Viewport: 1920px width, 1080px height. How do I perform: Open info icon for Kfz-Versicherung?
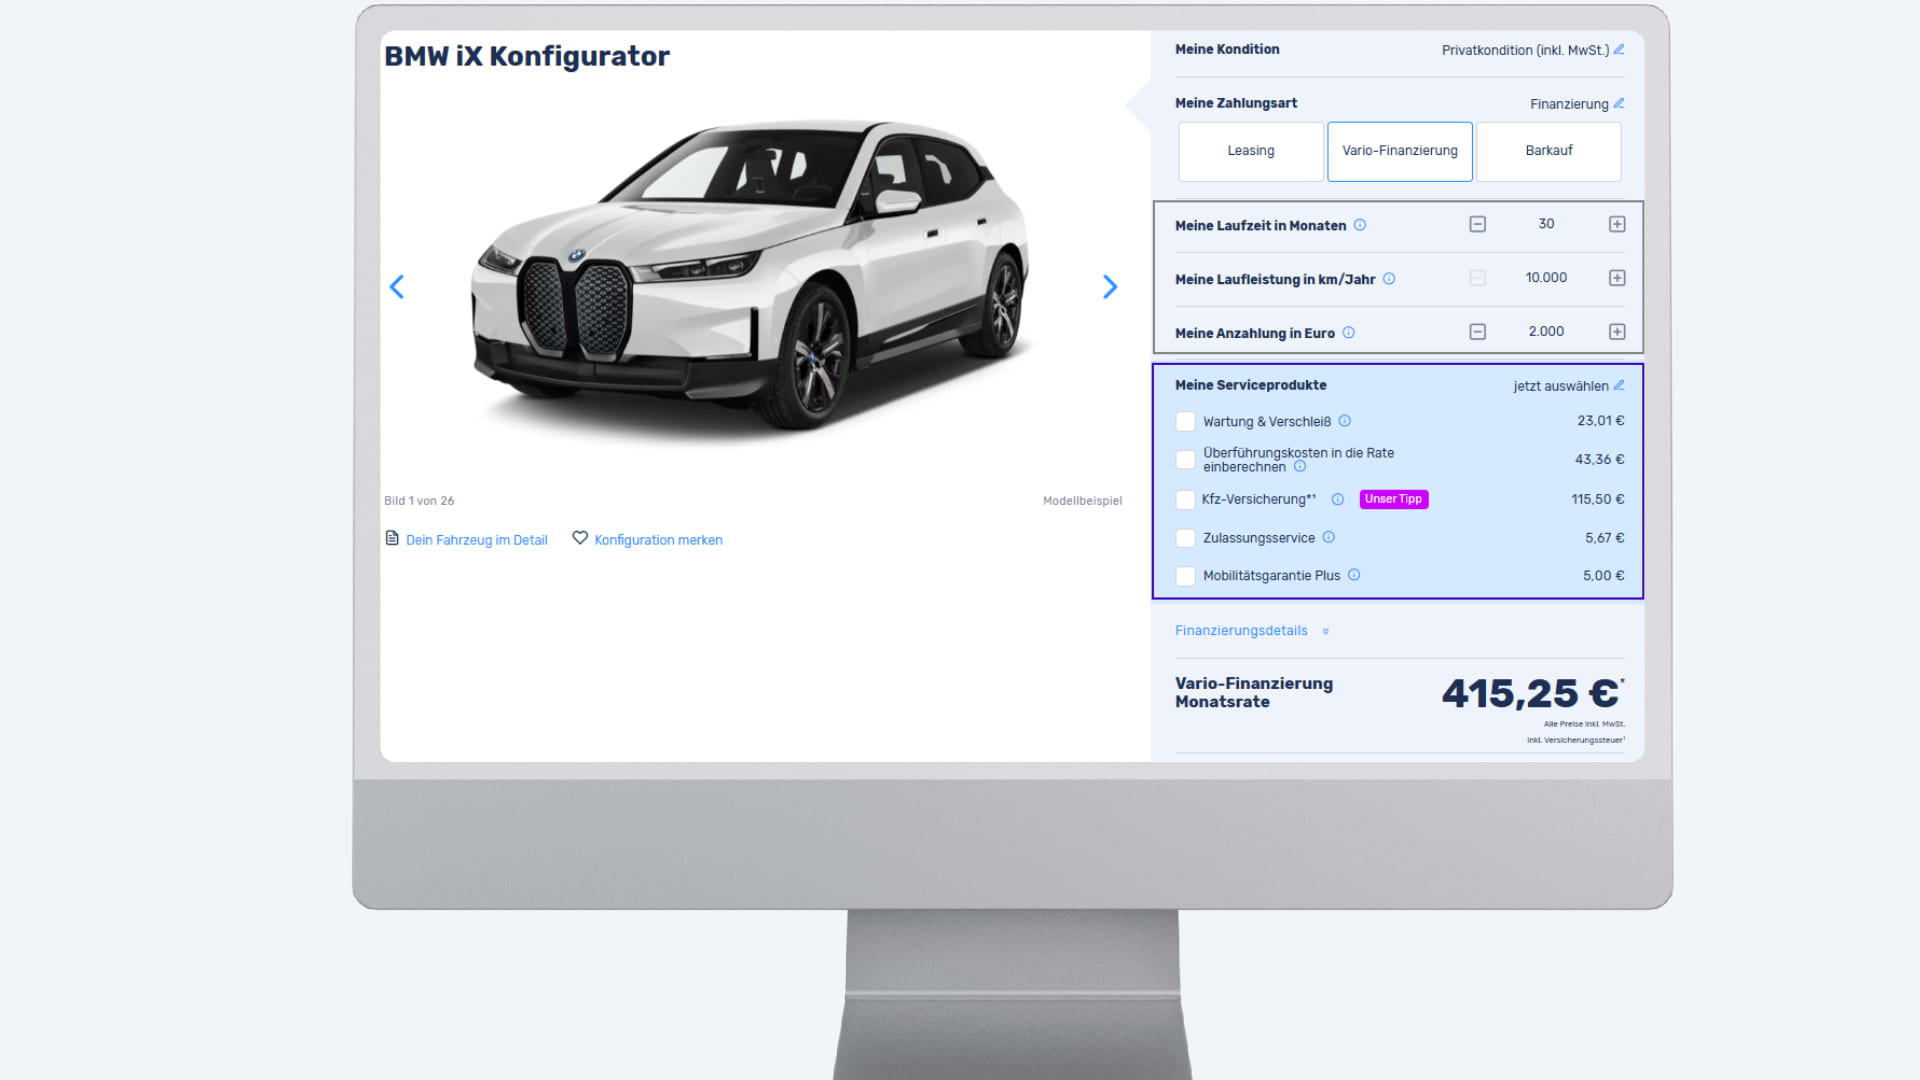[x=1338, y=499]
